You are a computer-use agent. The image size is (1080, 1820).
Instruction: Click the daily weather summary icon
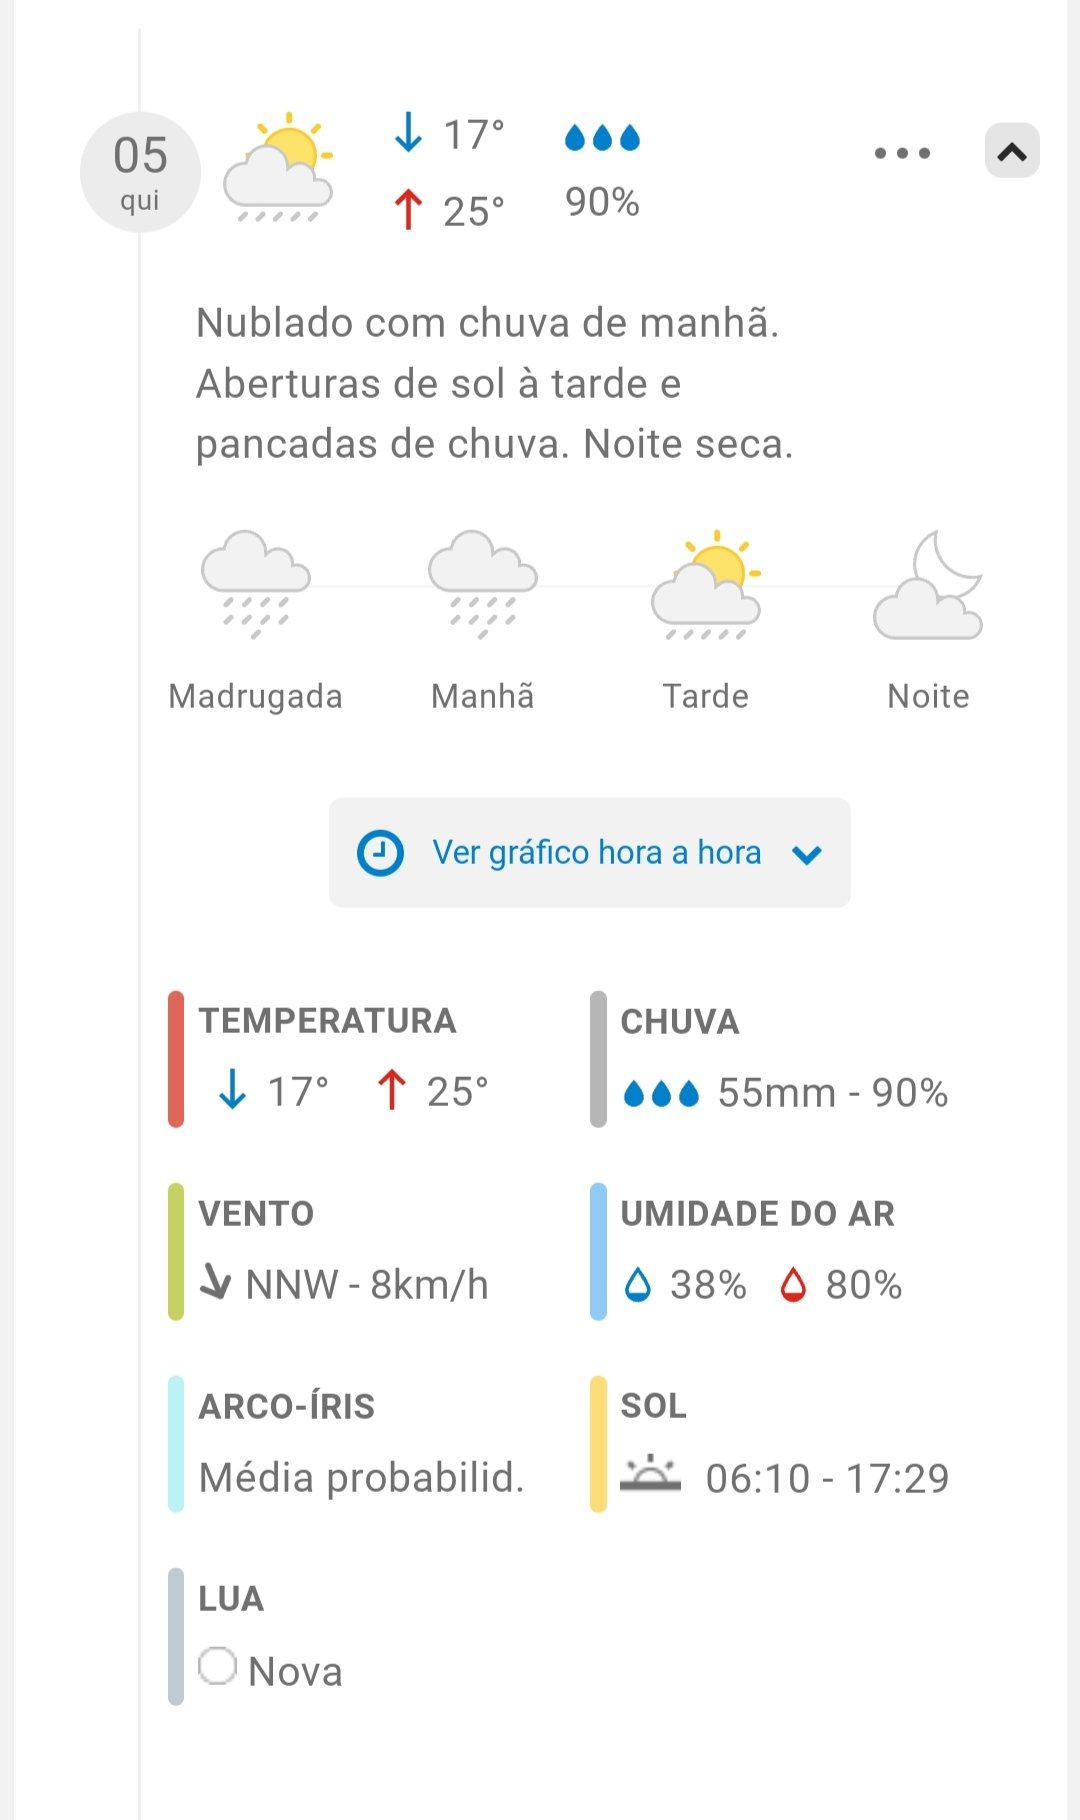click(278, 167)
